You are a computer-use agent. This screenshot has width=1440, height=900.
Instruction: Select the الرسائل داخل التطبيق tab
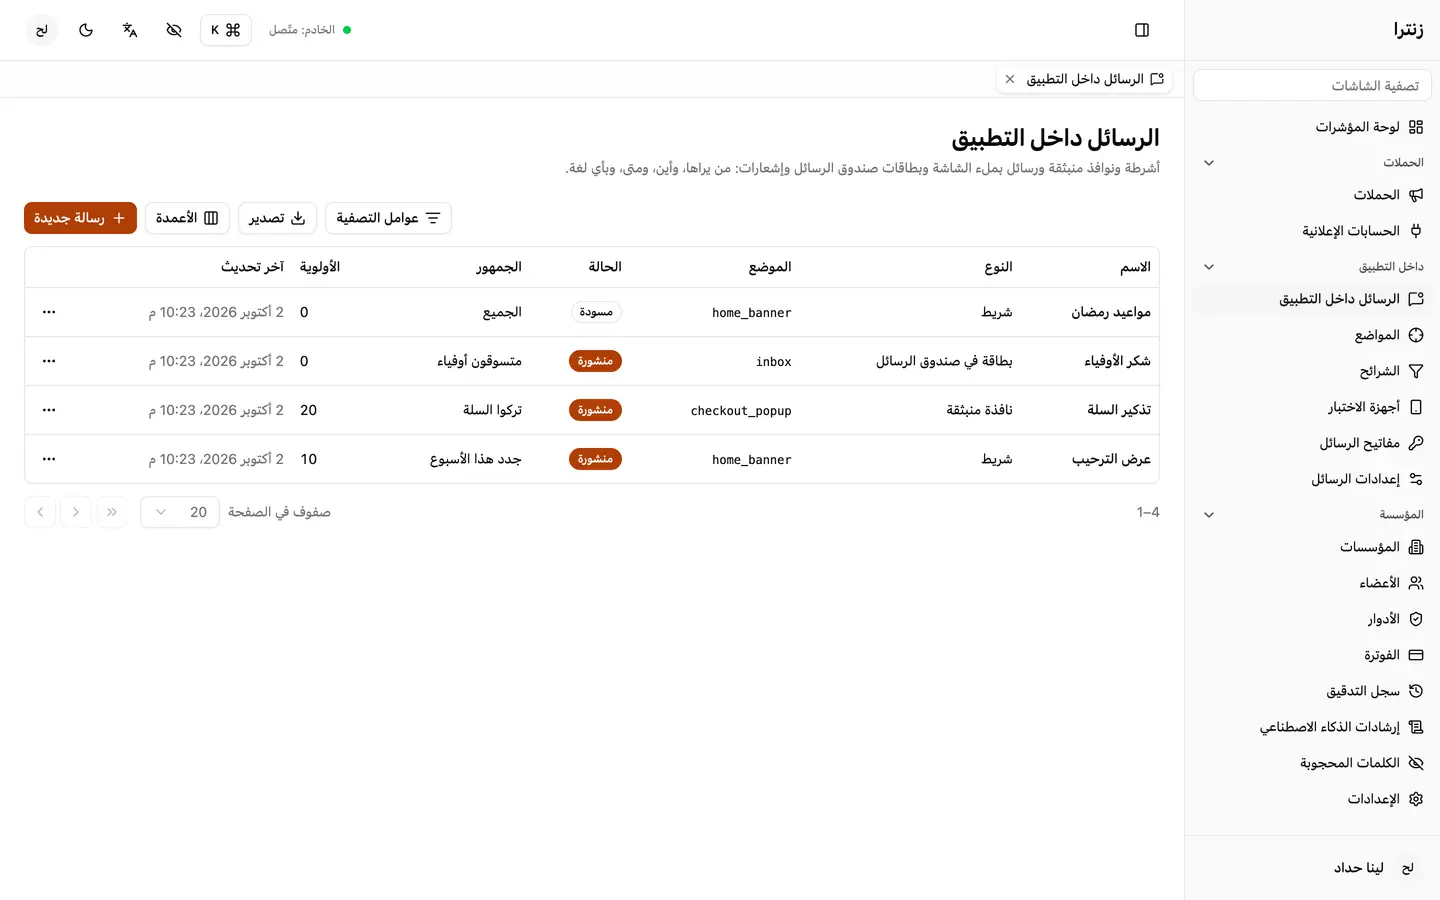[x=1085, y=79]
